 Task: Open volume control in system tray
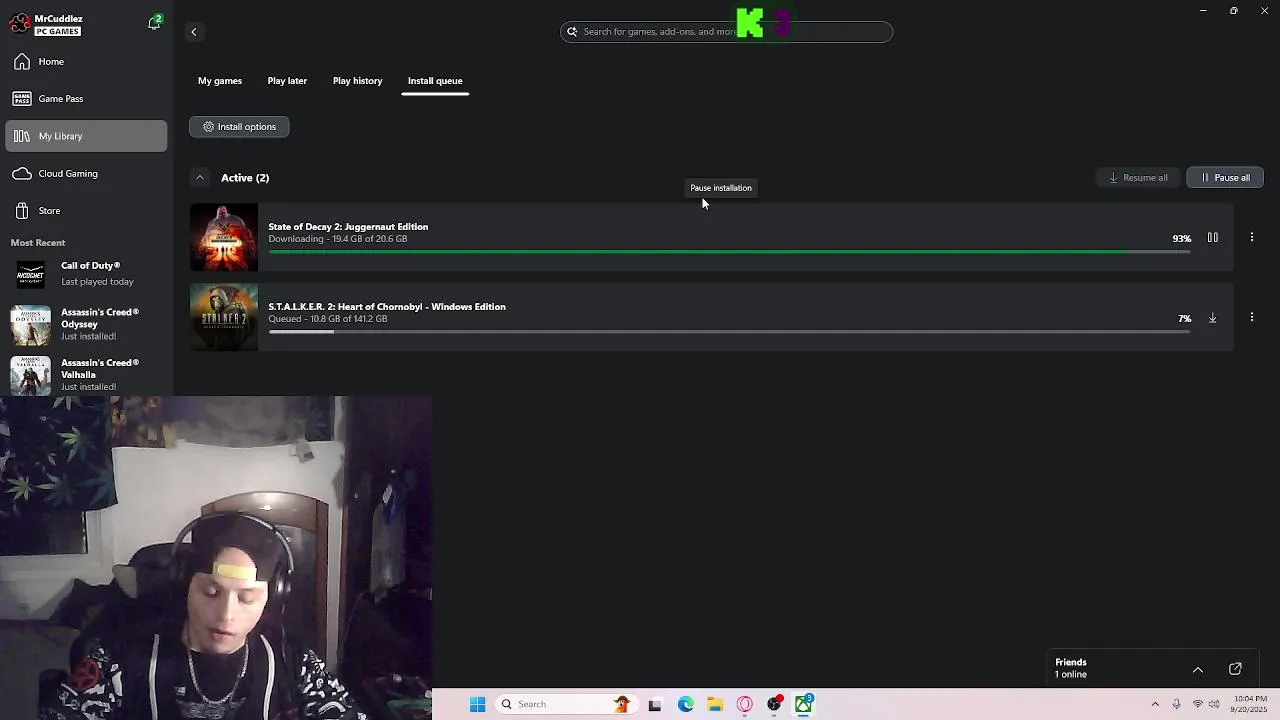(1214, 705)
